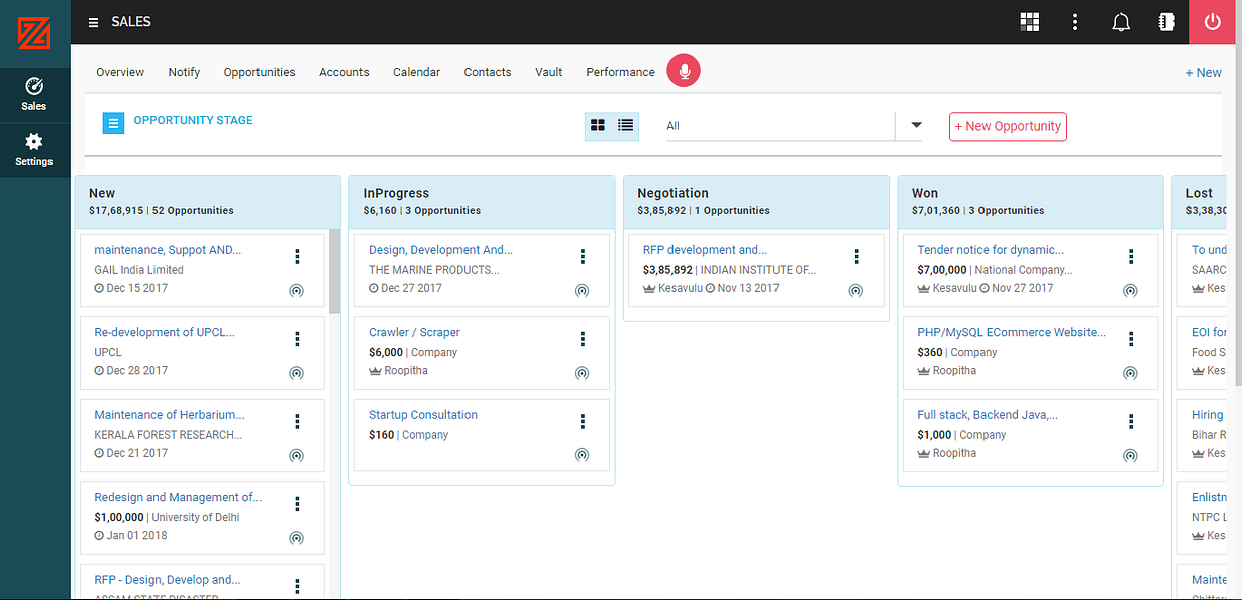Image resolution: width=1242 pixels, height=600 pixels.
Task: Open the Overview tab
Action: pos(120,72)
